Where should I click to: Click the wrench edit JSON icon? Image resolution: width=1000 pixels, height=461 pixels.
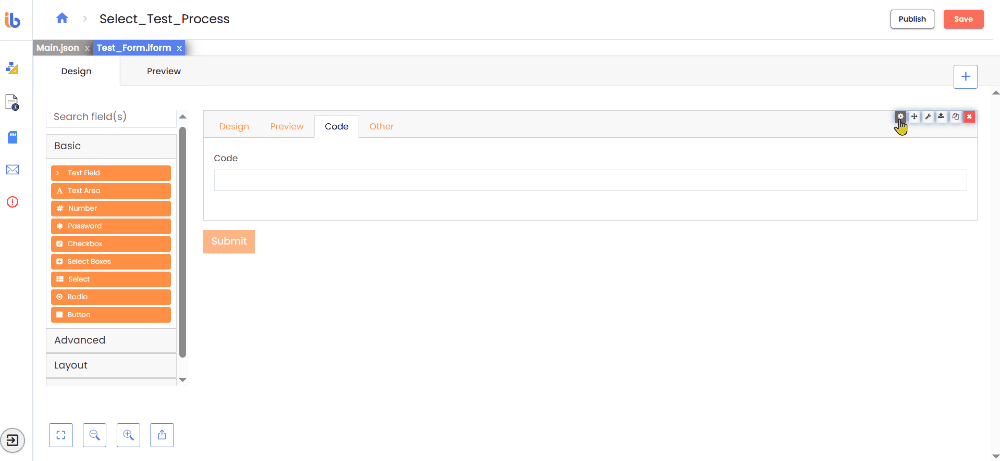coord(928,117)
